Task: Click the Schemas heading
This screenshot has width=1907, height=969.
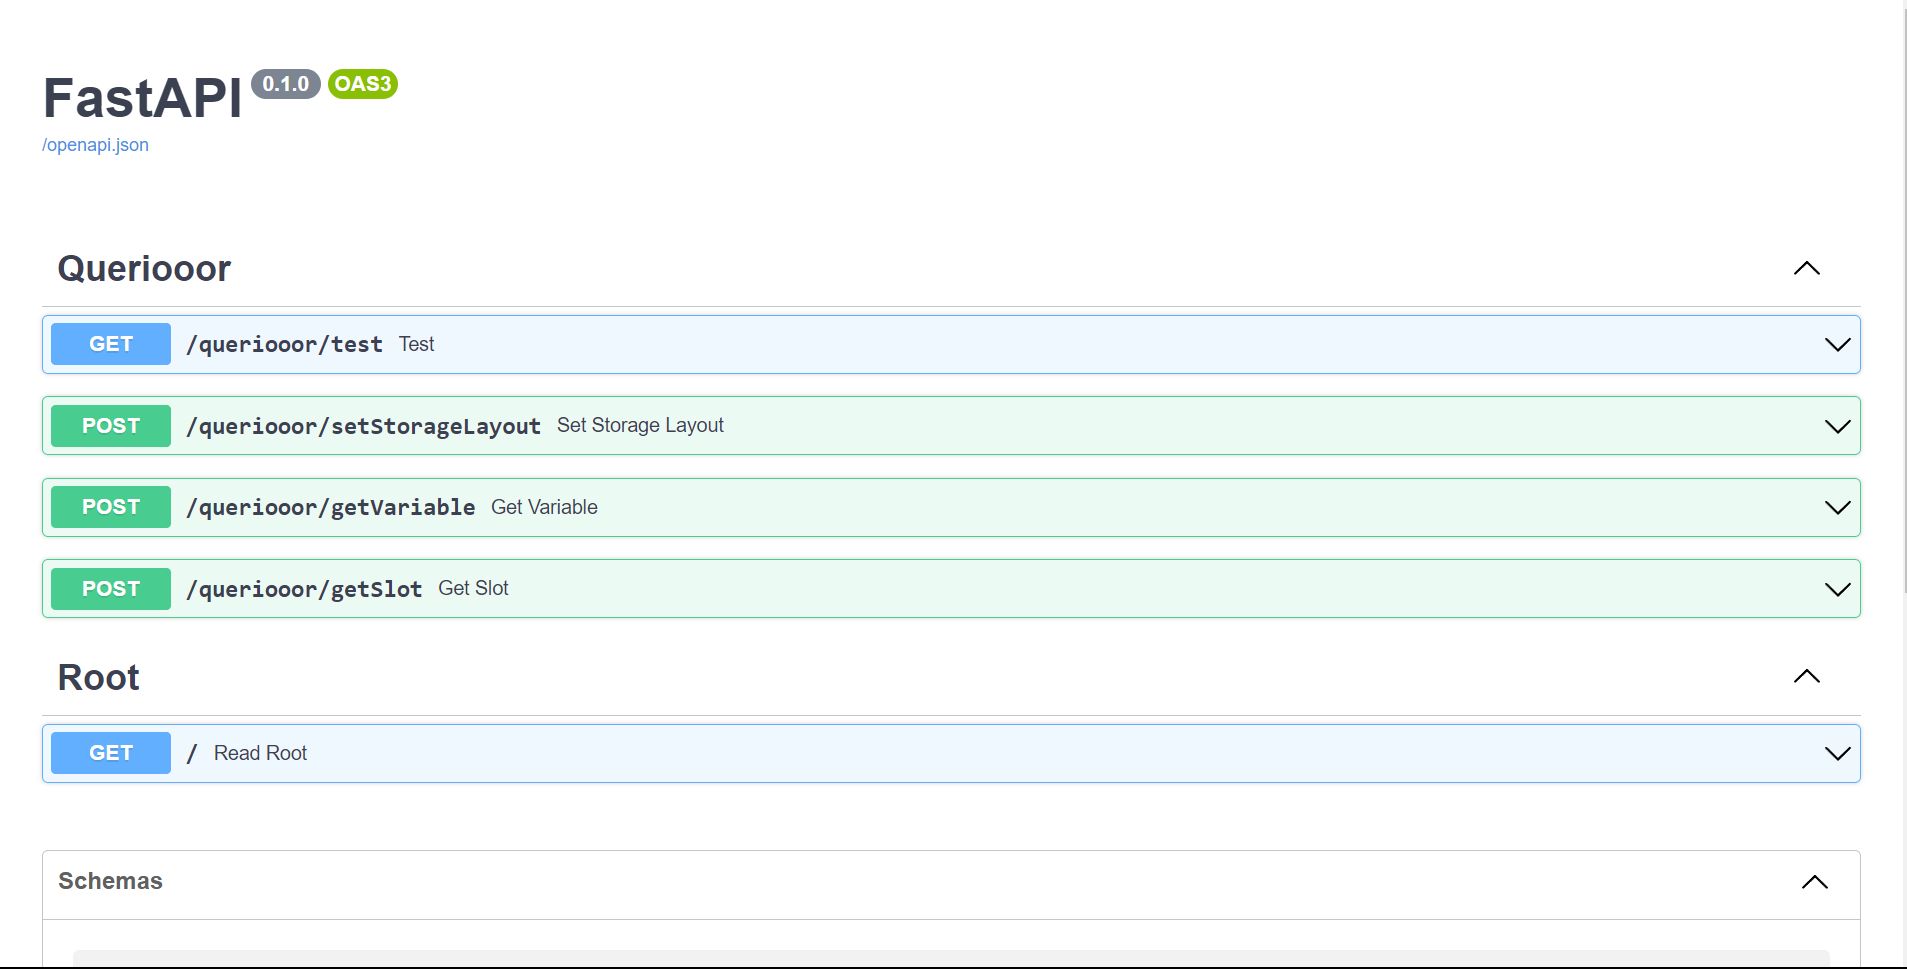Action: [x=110, y=881]
